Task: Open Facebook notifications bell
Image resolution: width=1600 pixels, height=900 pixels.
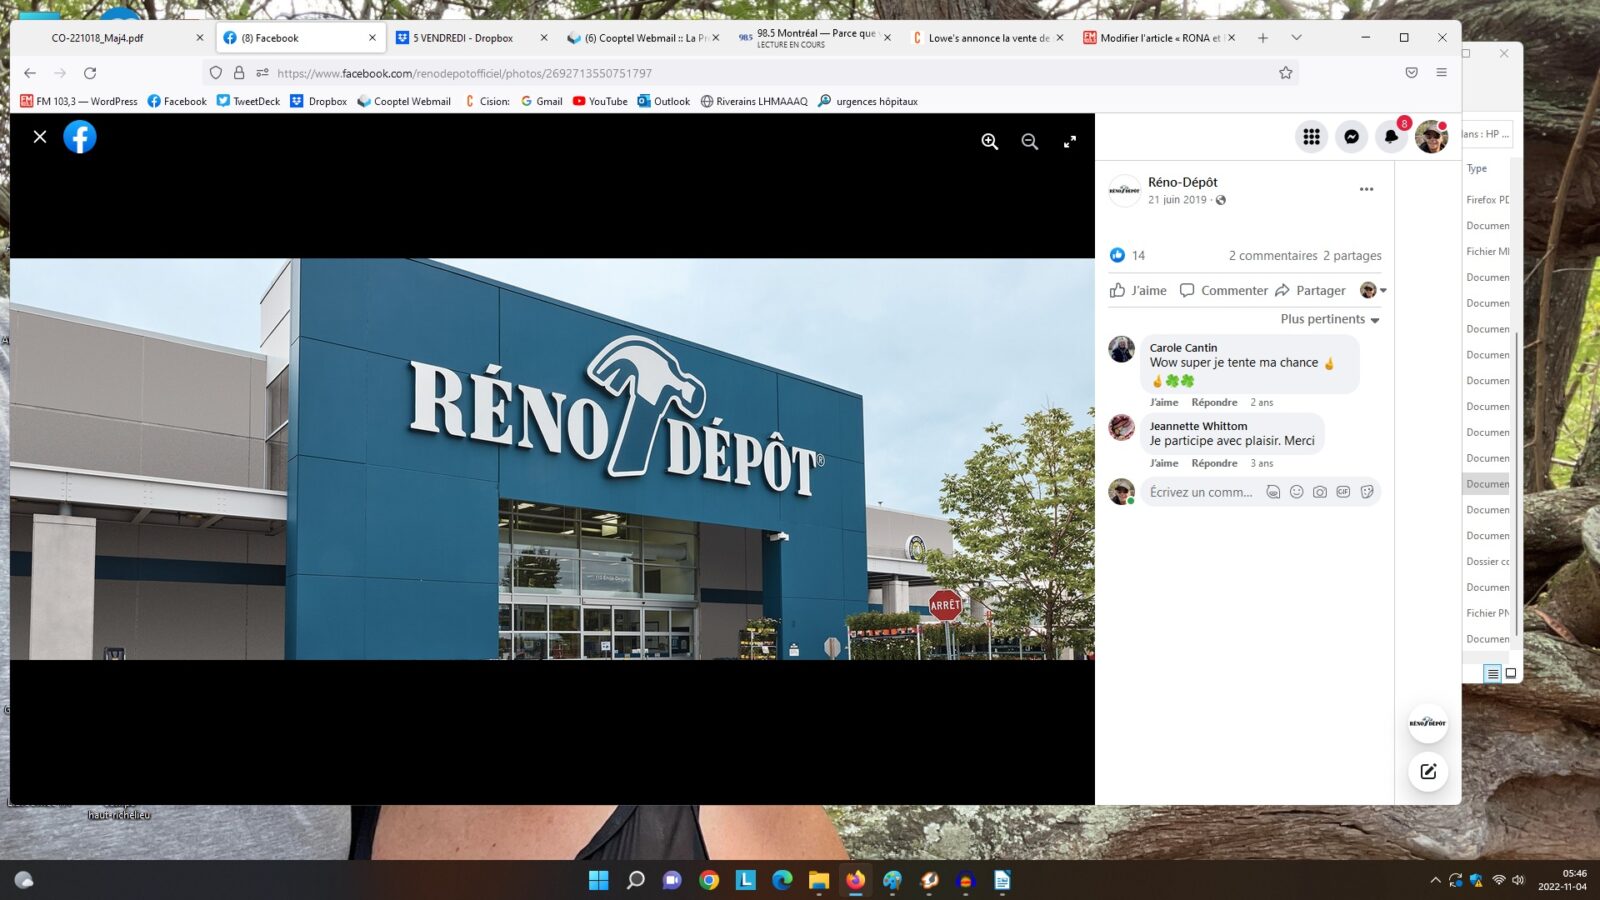Action: tap(1391, 137)
